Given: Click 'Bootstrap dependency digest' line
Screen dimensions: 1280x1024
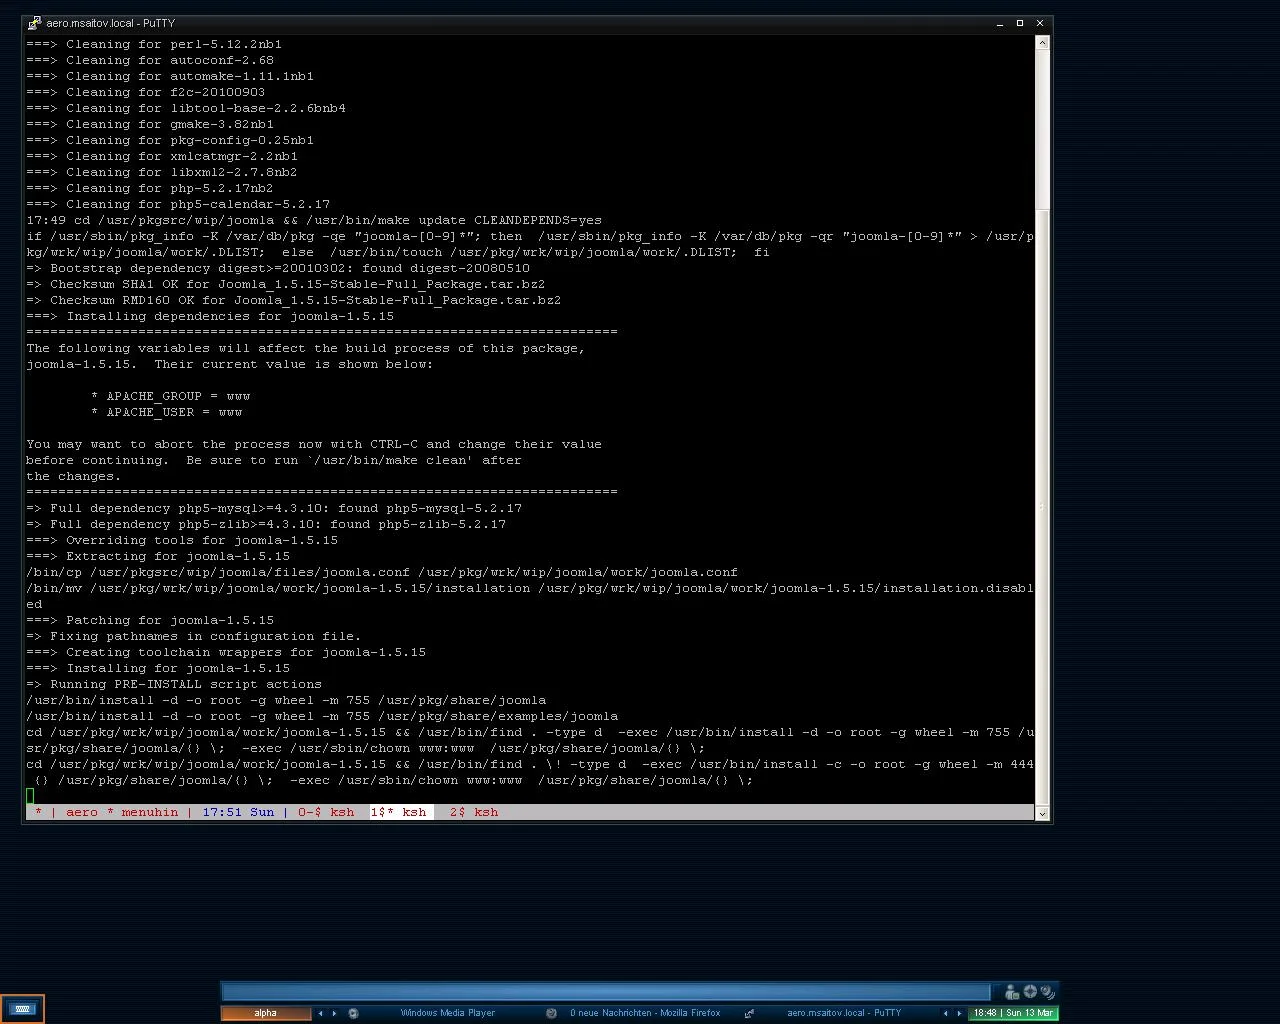Looking at the screenshot, I should (278, 268).
